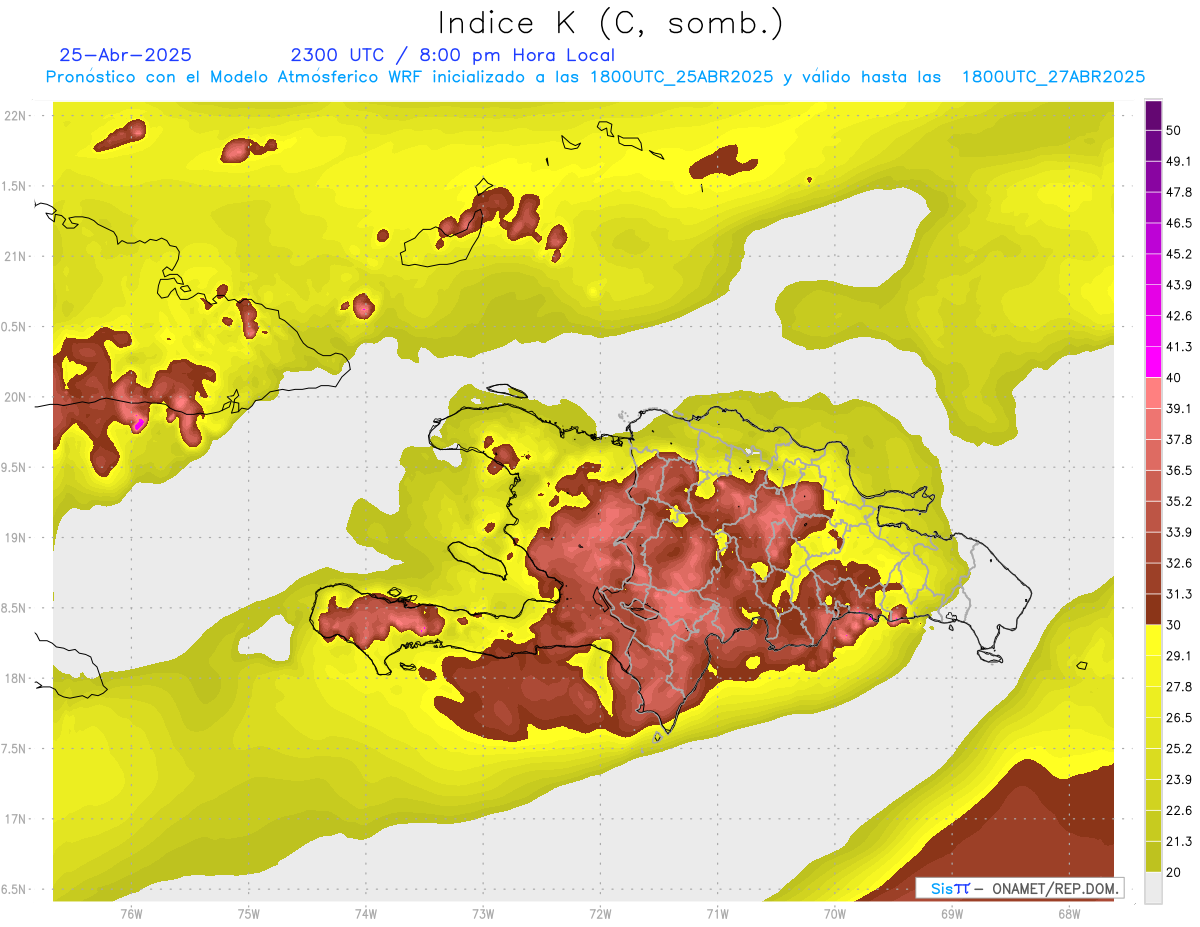Click the olive swatch between 20 and 21.3
The image size is (1200, 927).
pyautogui.click(x=1154, y=856)
